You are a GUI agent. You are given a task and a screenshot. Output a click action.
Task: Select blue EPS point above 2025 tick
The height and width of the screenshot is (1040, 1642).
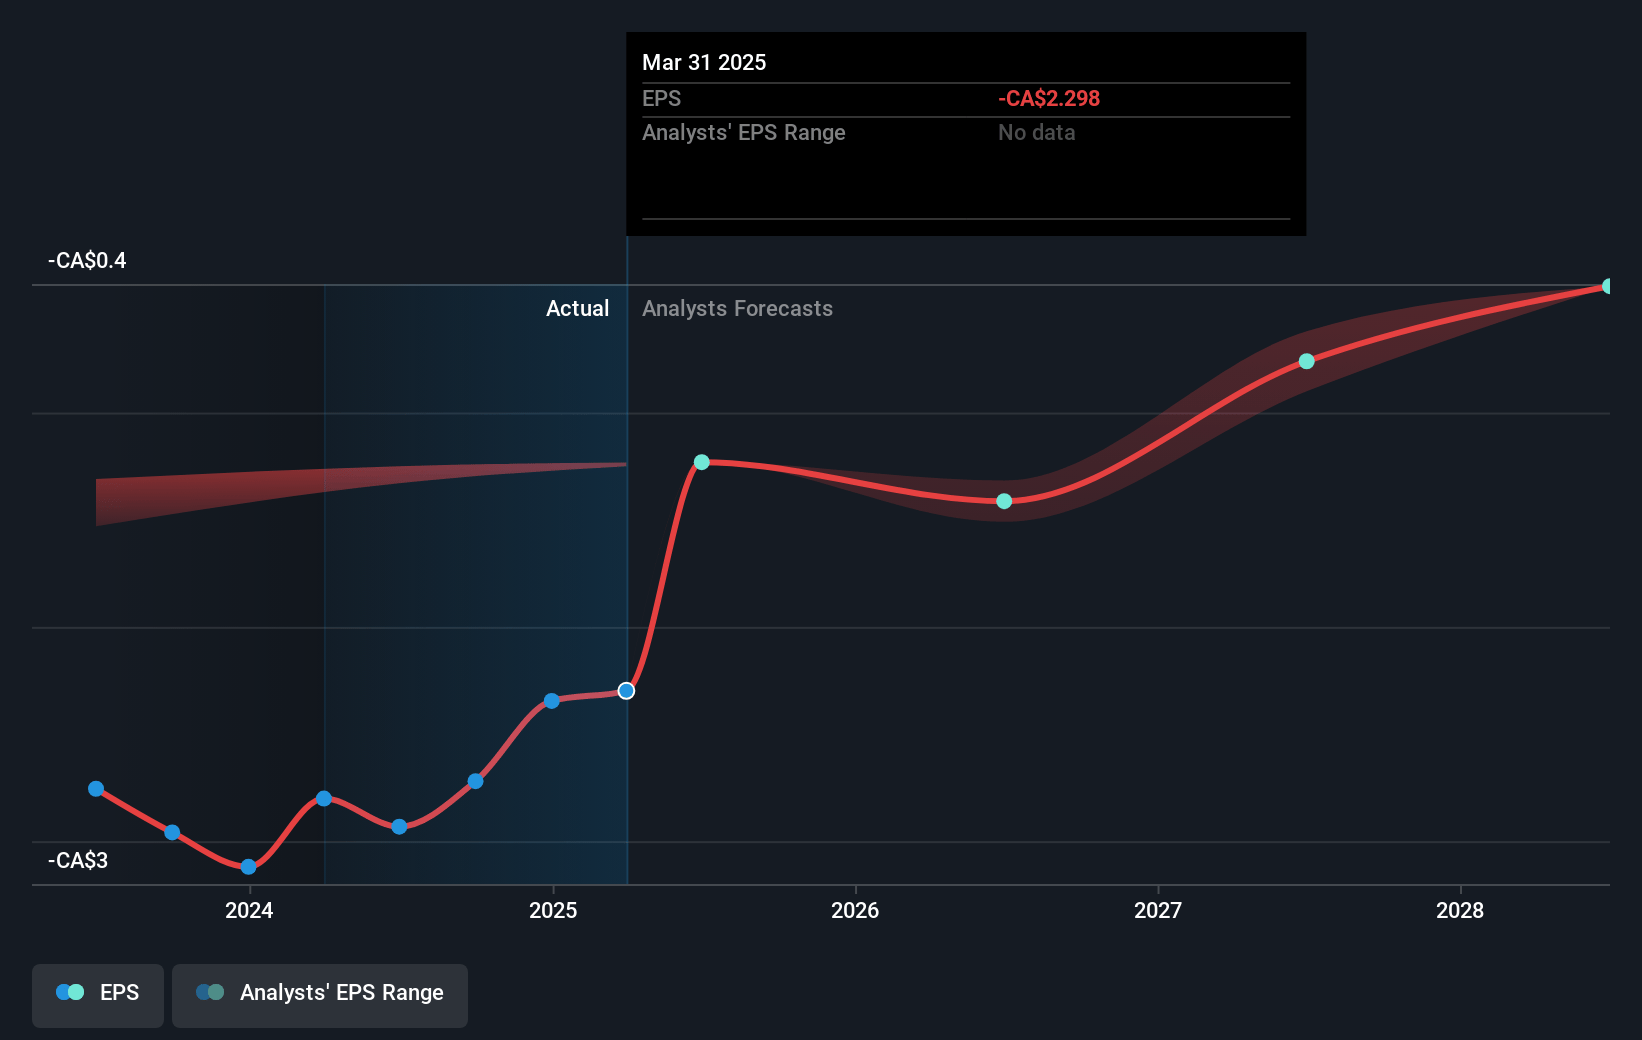552,701
